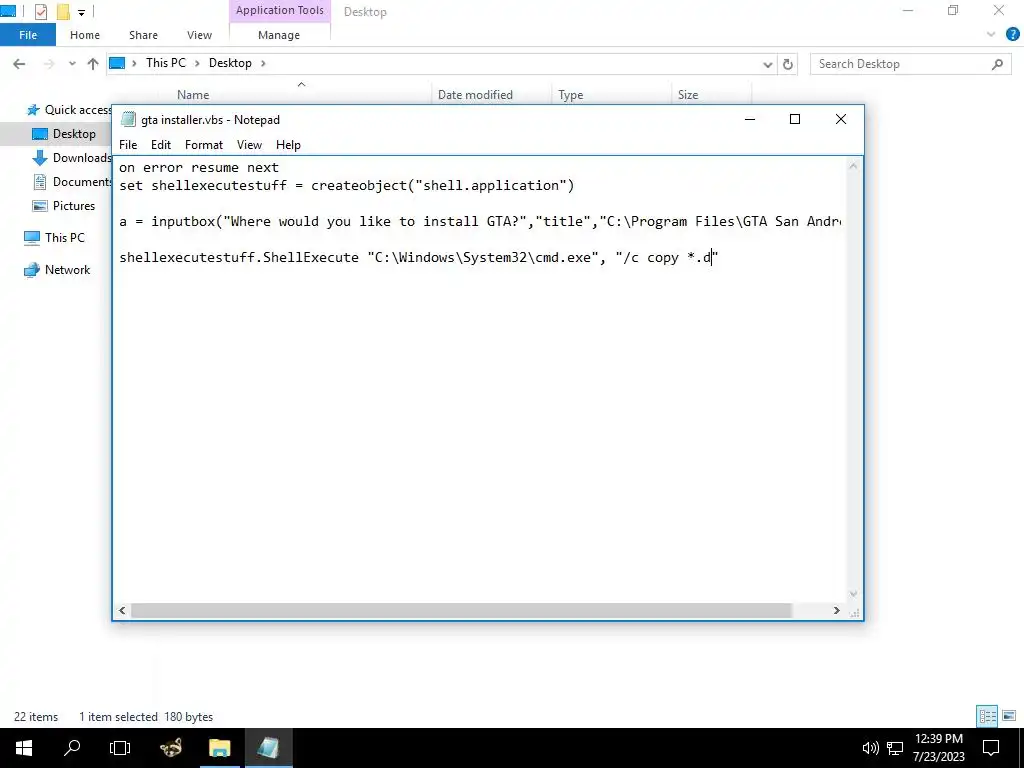The image size is (1024, 768).
Task: Select Desktop in the navigation pane
Action: [64, 134]
